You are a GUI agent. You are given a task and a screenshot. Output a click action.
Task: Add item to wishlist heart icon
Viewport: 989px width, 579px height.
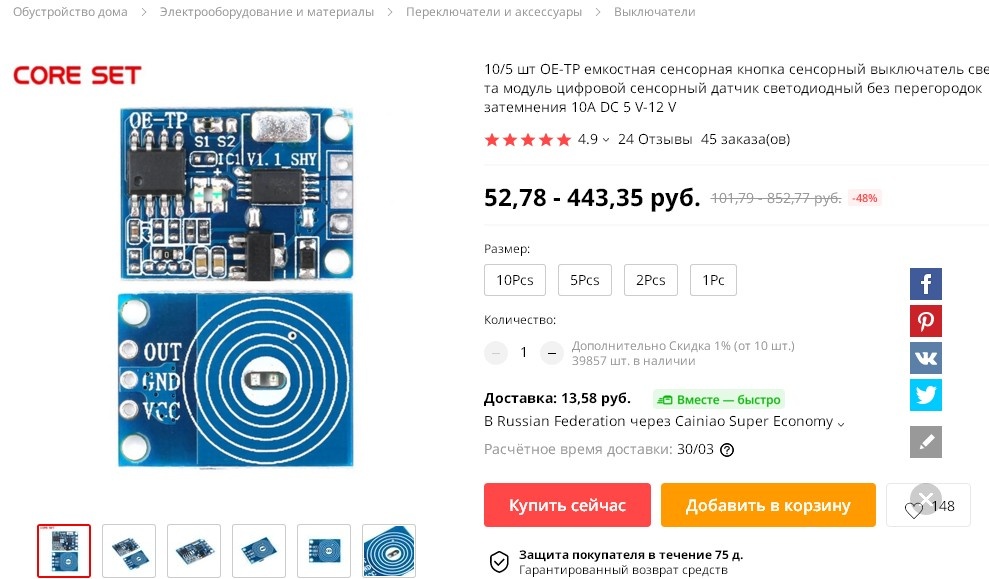[x=913, y=510]
